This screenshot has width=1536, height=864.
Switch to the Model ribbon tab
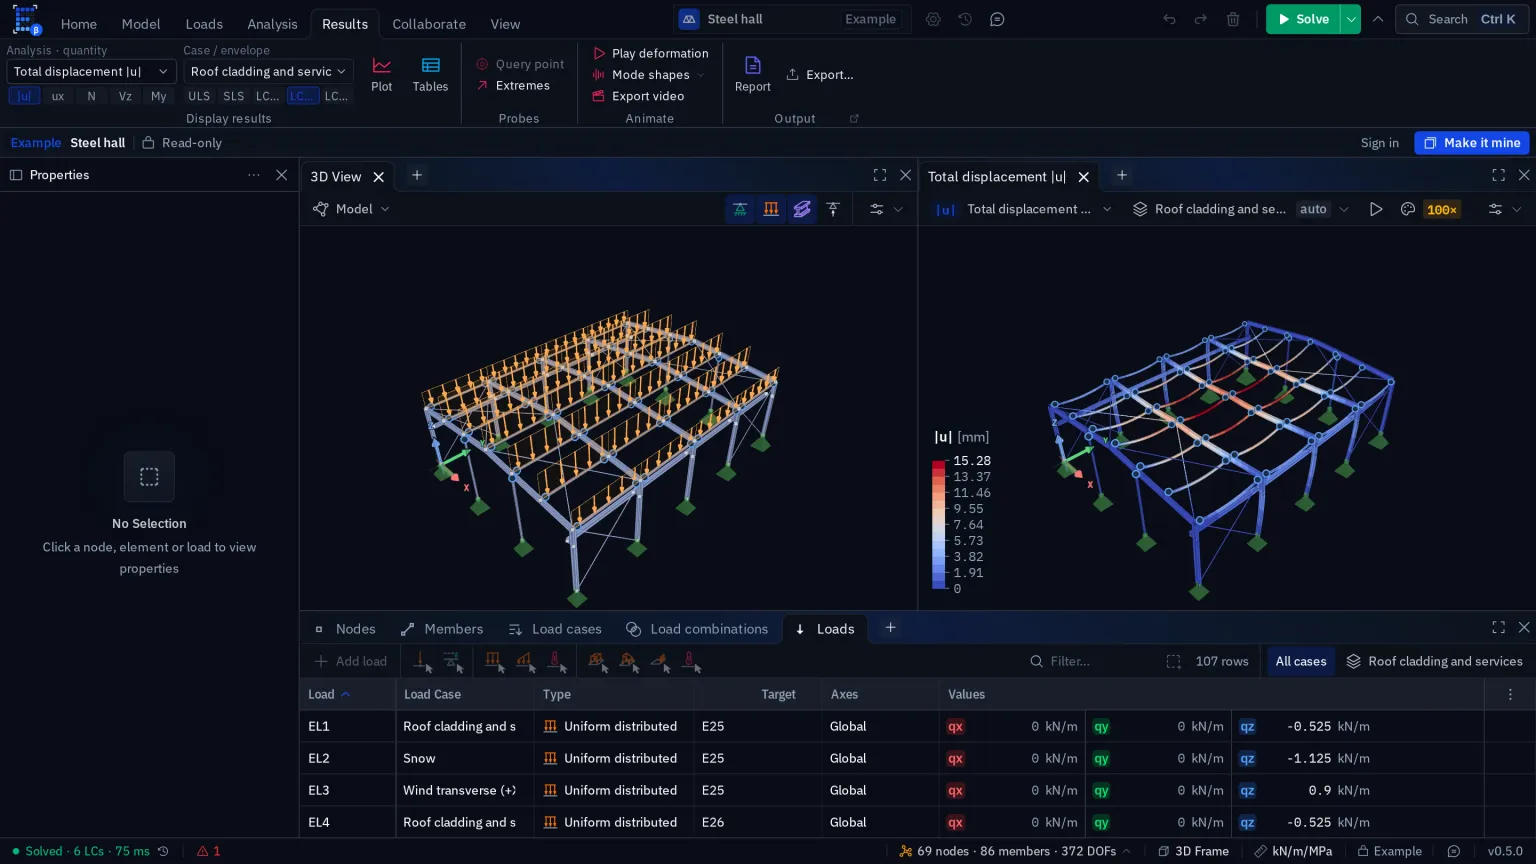tap(141, 24)
